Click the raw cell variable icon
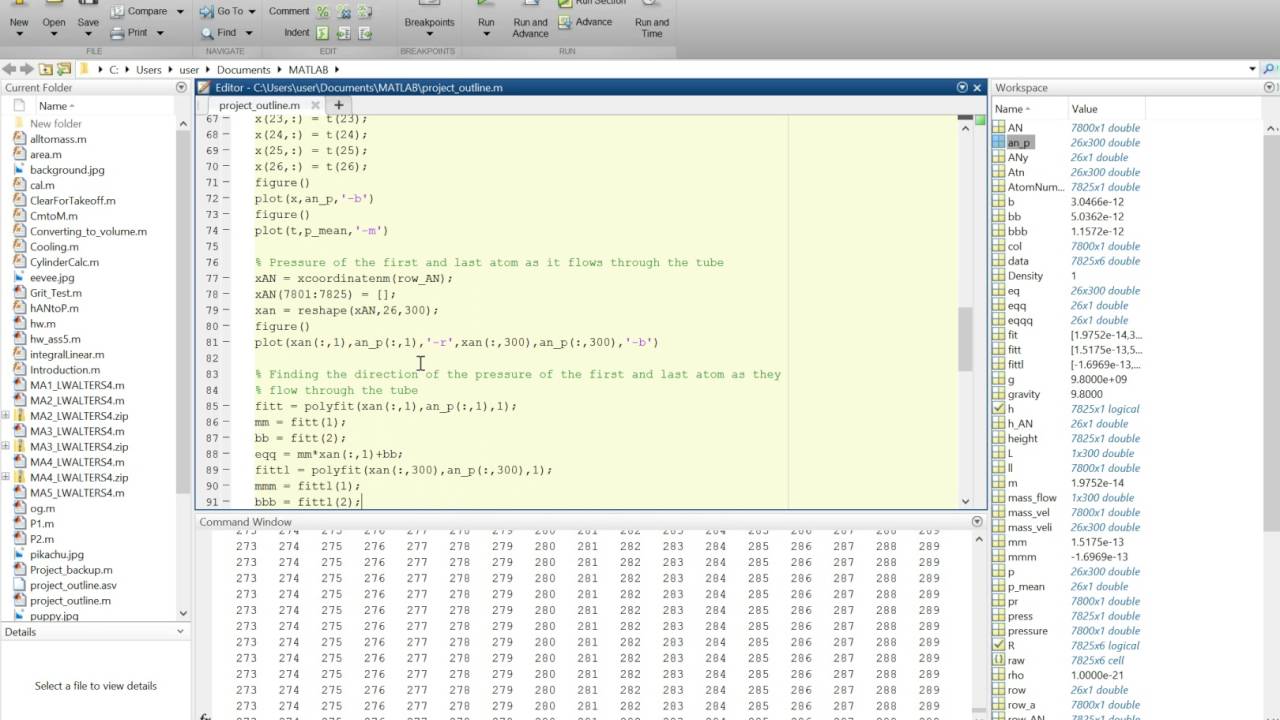 tap(999, 661)
